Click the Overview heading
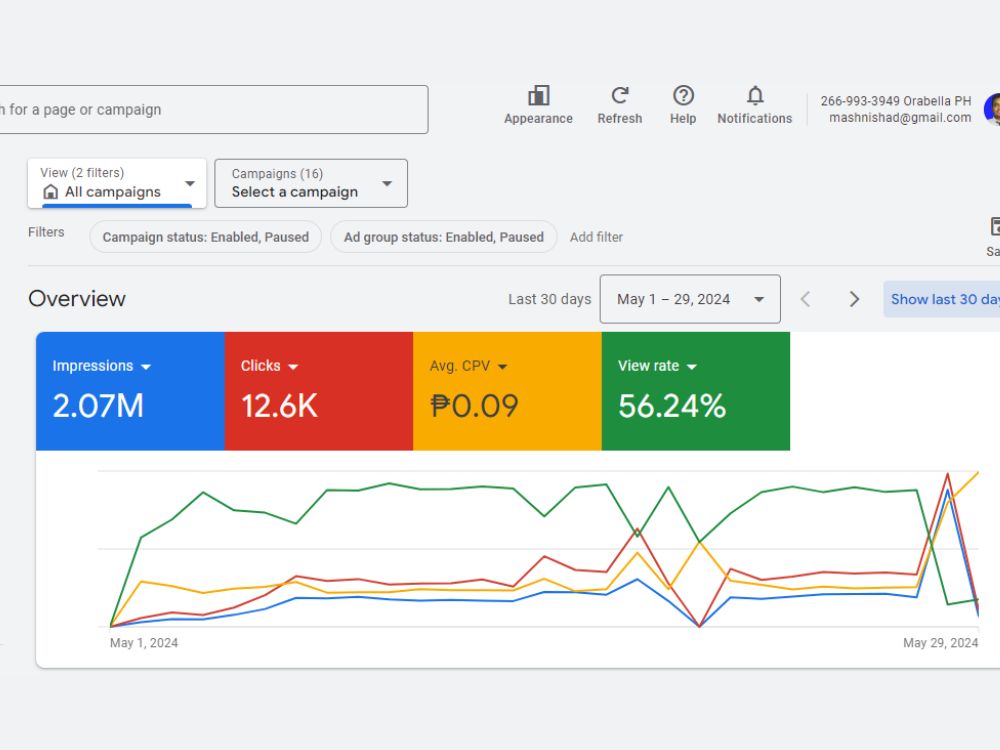This screenshot has height=750, width=1000. 77,299
